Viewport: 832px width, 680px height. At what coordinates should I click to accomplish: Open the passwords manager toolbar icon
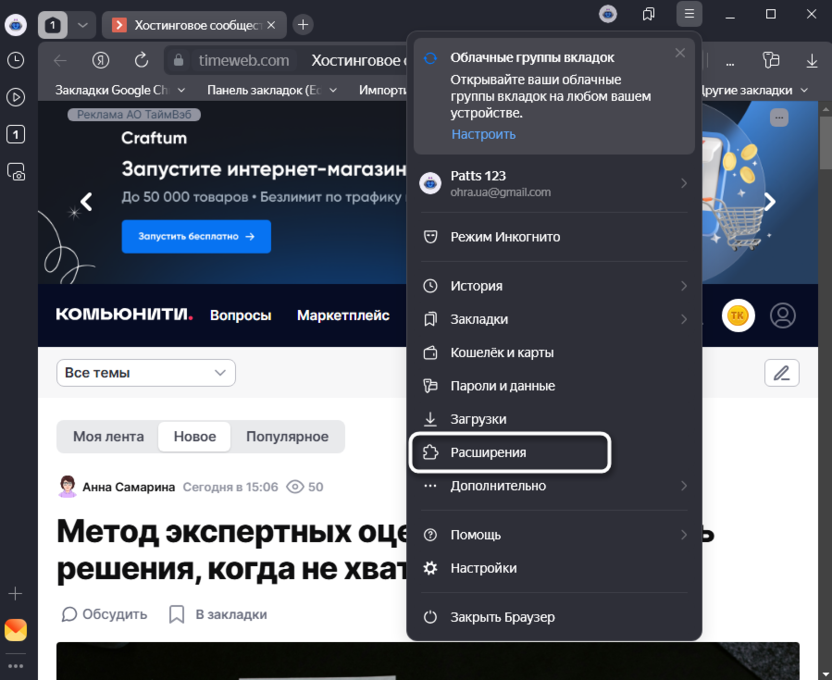pyautogui.click(x=770, y=60)
